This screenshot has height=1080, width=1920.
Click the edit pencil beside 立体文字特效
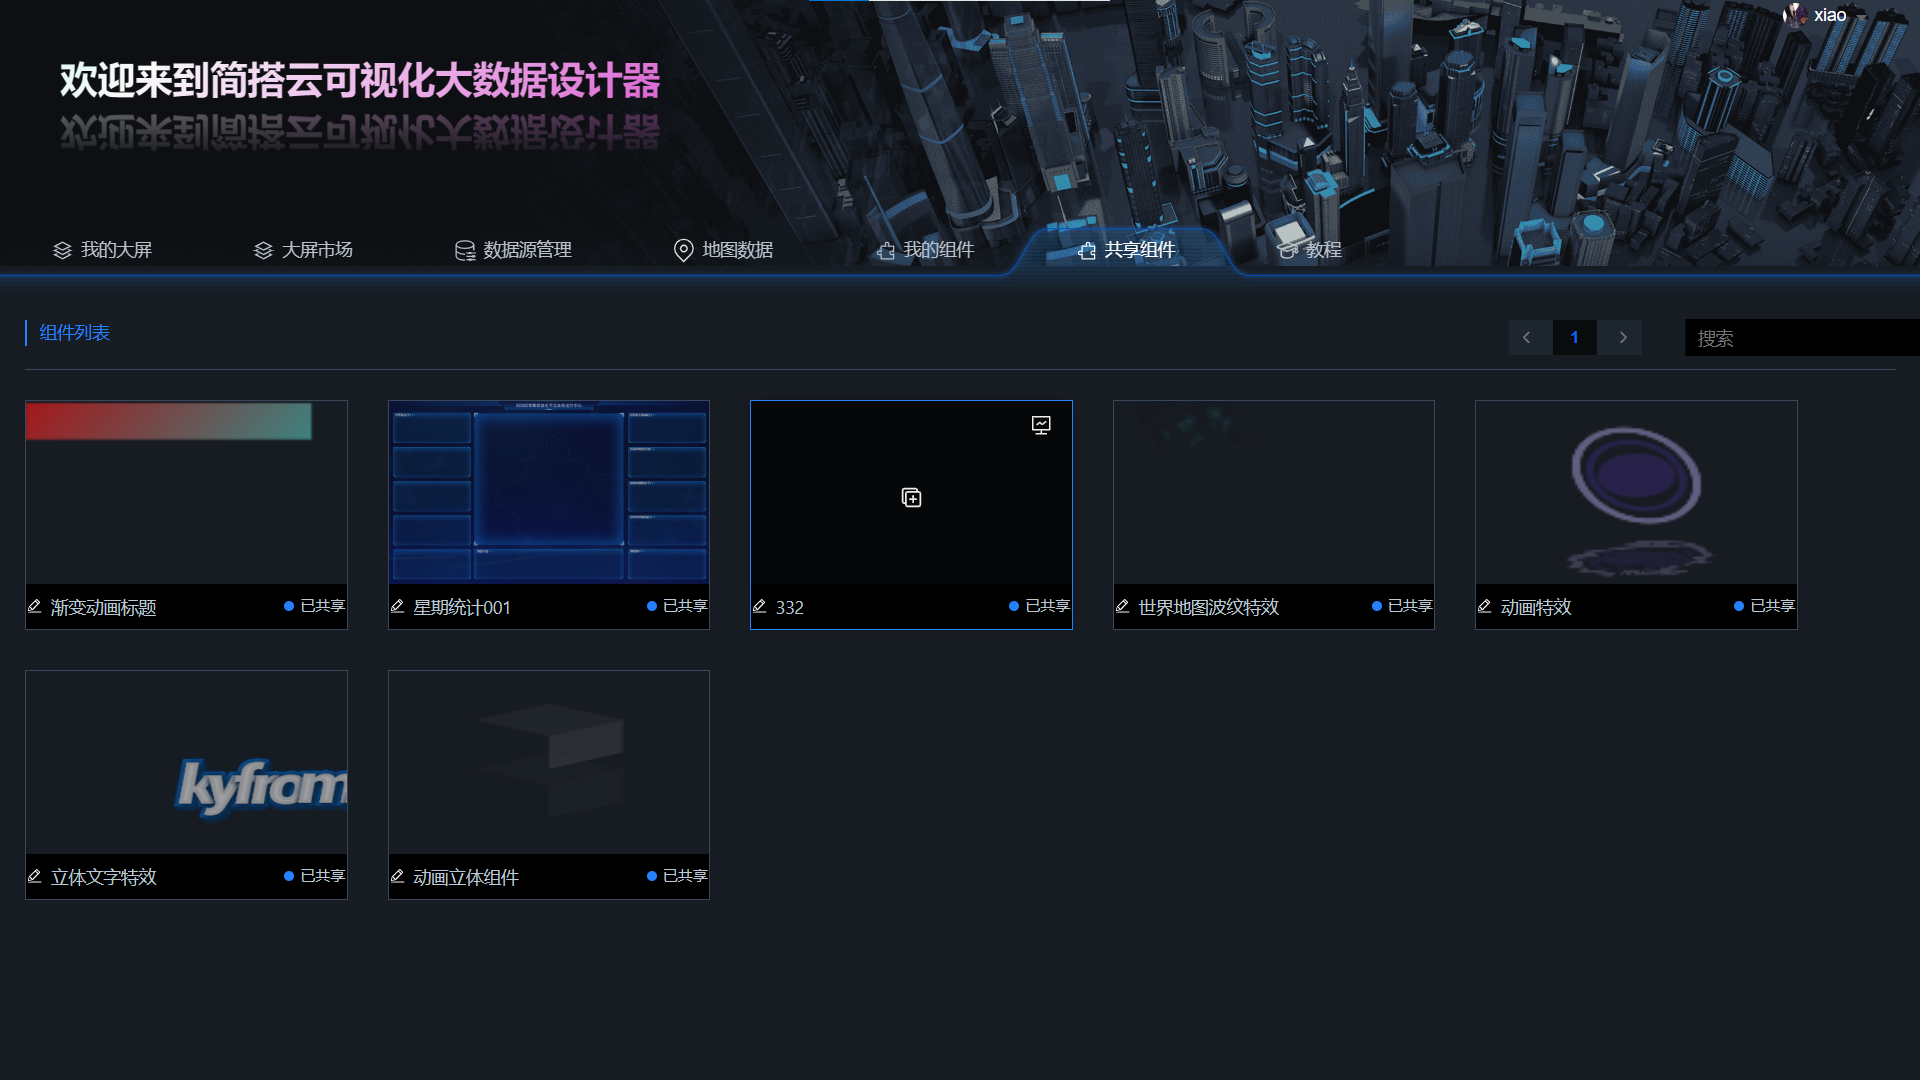[x=35, y=877]
